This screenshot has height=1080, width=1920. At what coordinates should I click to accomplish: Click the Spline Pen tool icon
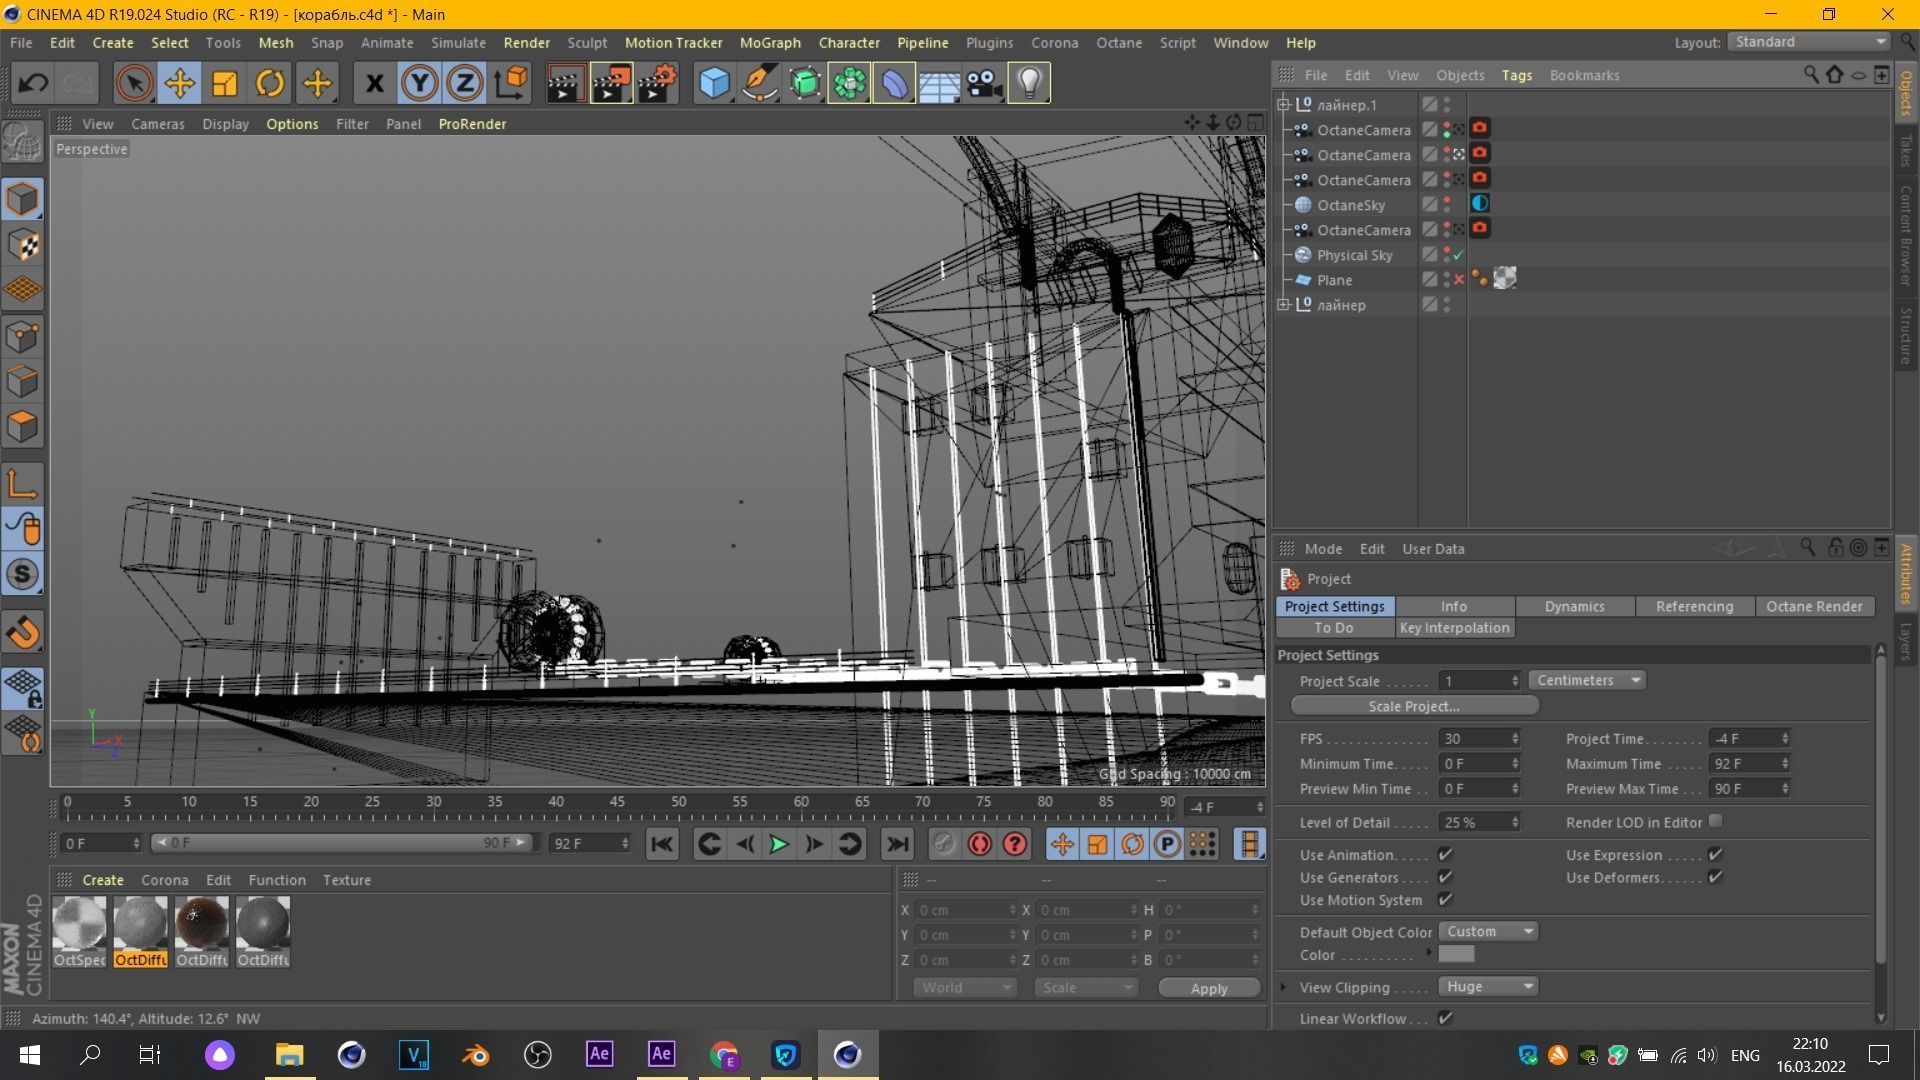760,83
